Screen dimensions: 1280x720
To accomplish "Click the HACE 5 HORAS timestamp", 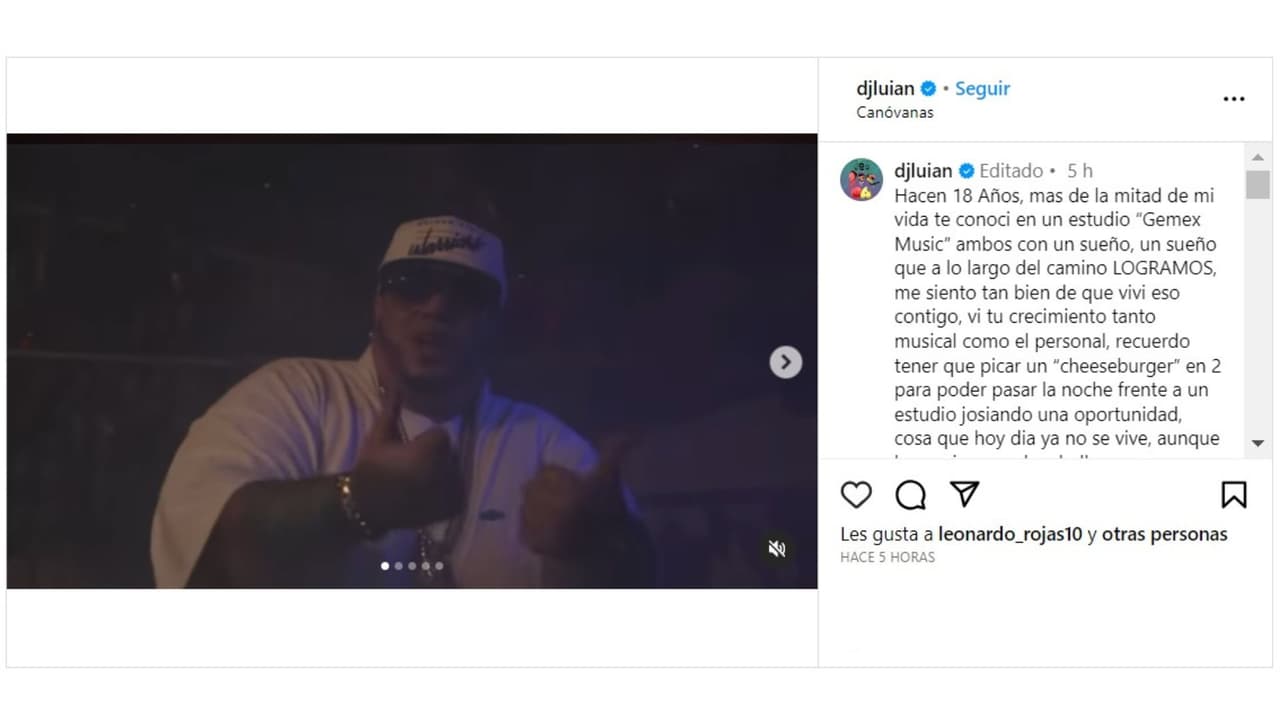I will [888, 557].
